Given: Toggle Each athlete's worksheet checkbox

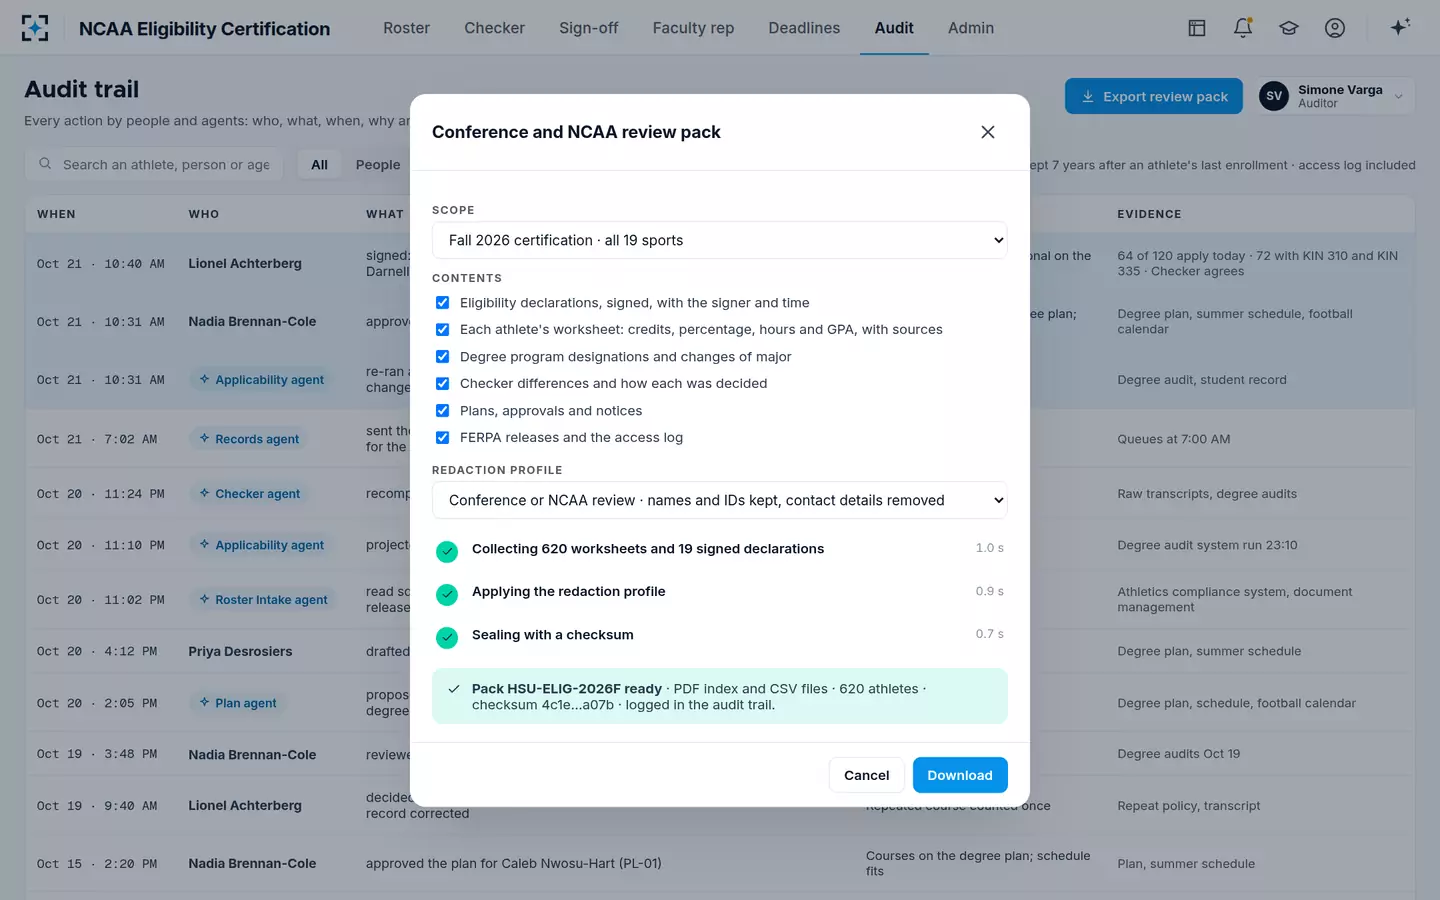Looking at the screenshot, I should click(x=442, y=329).
